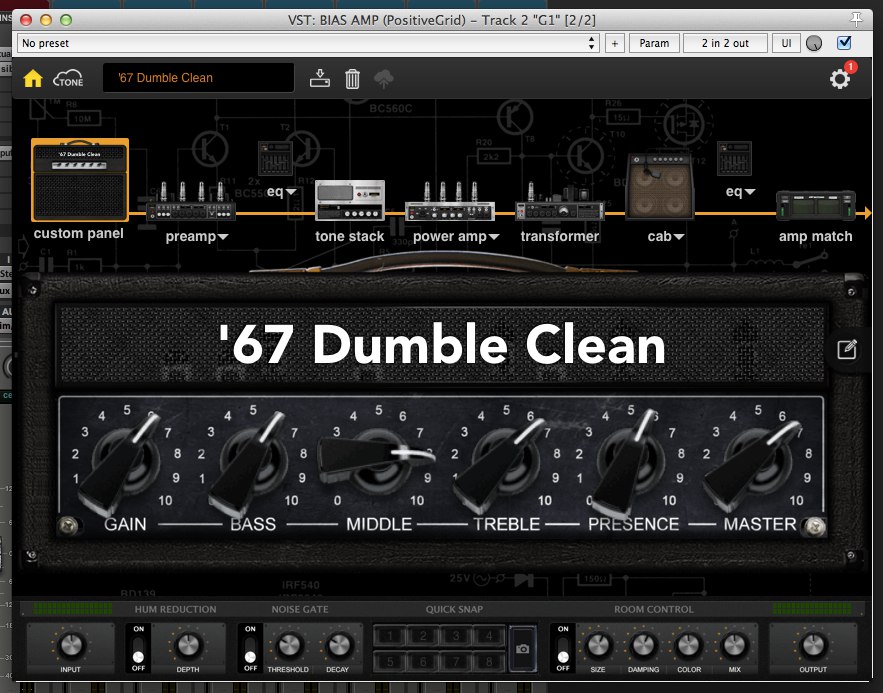Click the edit panel pencil icon
The height and width of the screenshot is (693, 883).
(847, 350)
